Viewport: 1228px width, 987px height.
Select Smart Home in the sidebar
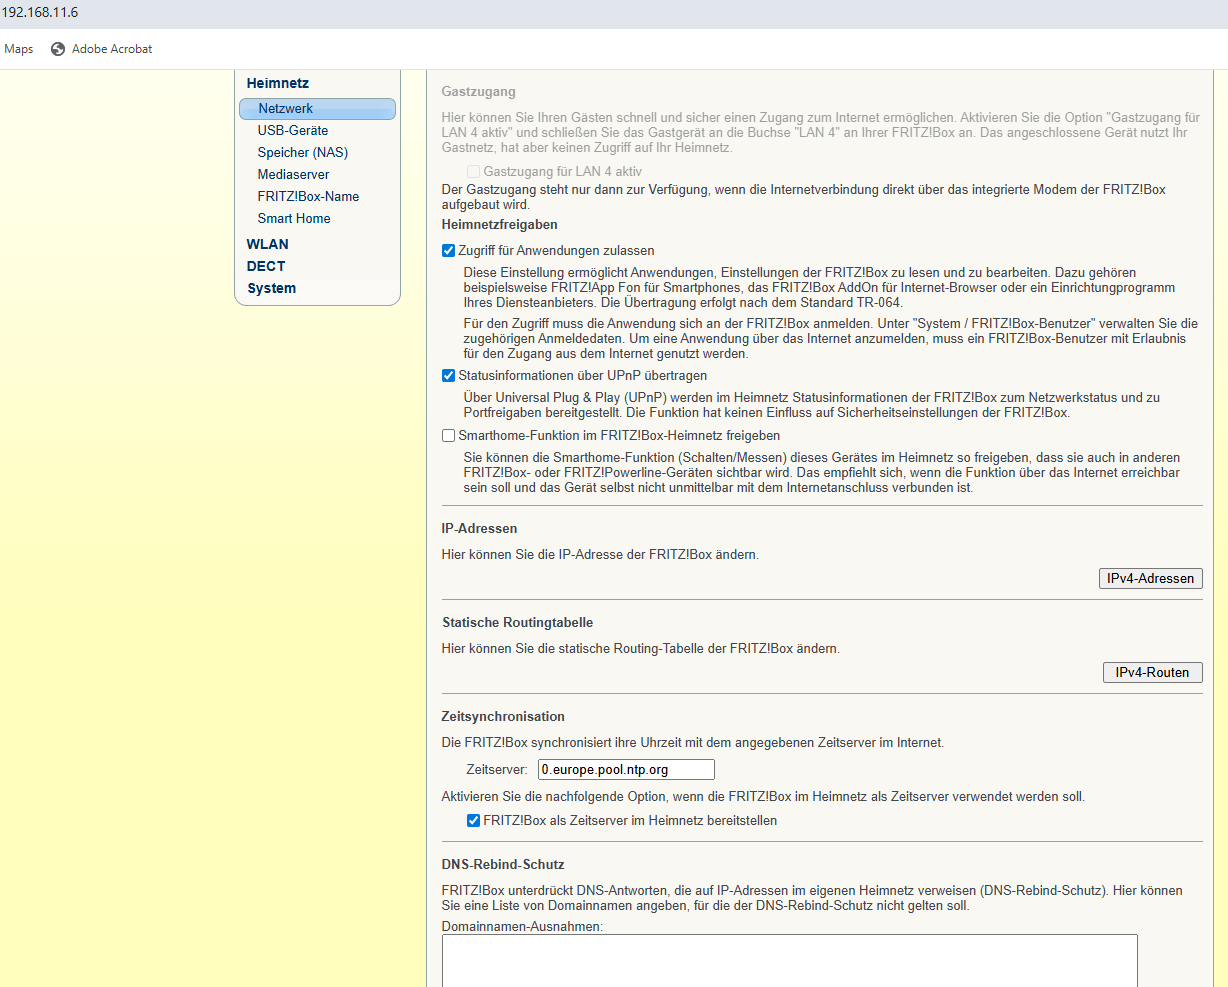pyautogui.click(x=293, y=219)
